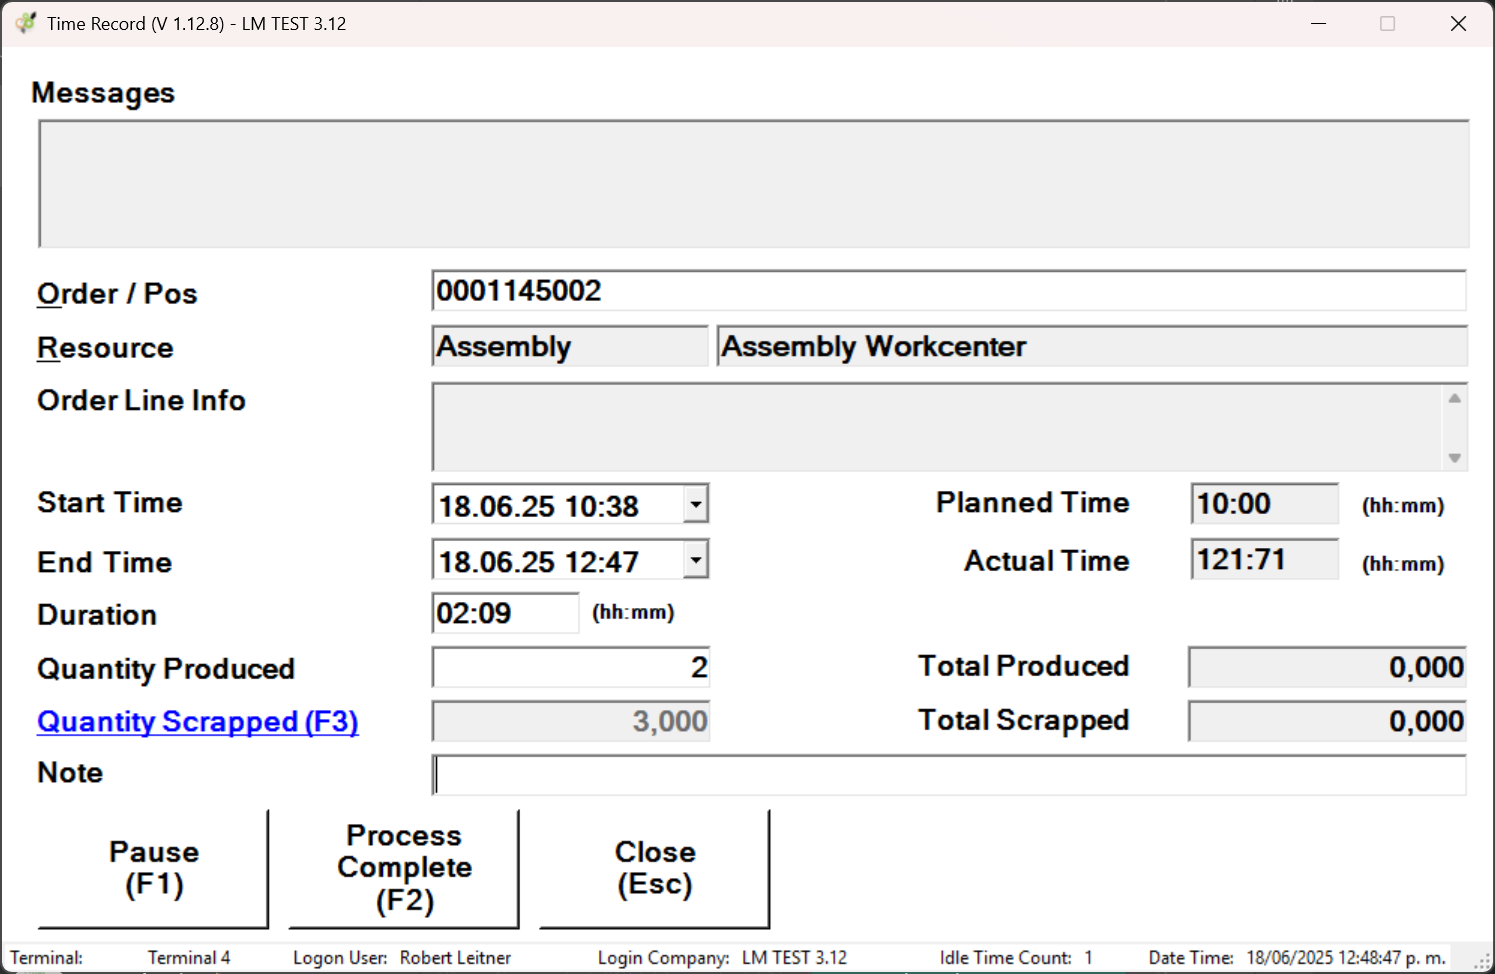Click the Assembly resource field
This screenshot has height=974, width=1495.
click(569, 346)
